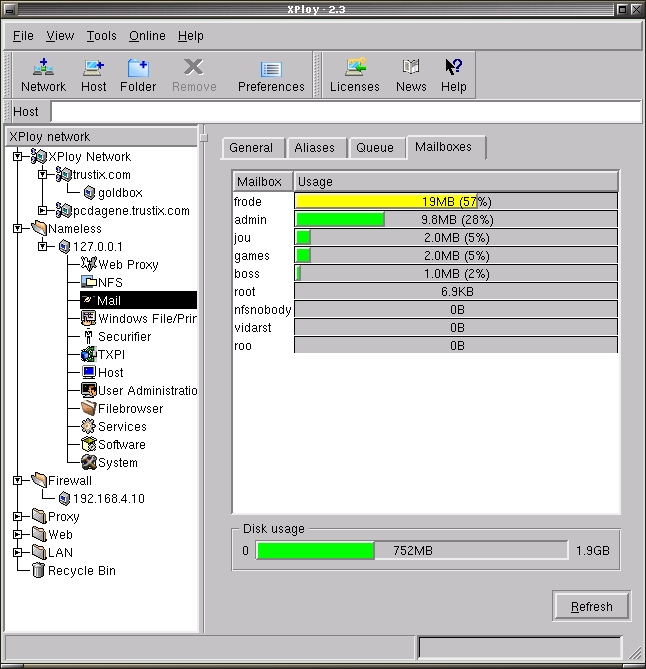Collapse the Firewall folder node
This screenshot has height=669, width=646.
pyautogui.click(x=18, y=481)
